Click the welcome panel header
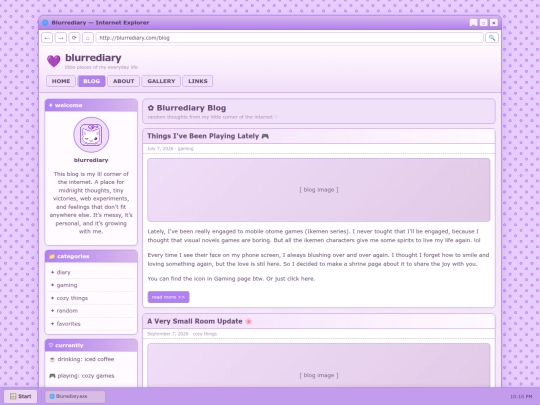The width and height of the screenshot is (540, 405). coord(91,105)
